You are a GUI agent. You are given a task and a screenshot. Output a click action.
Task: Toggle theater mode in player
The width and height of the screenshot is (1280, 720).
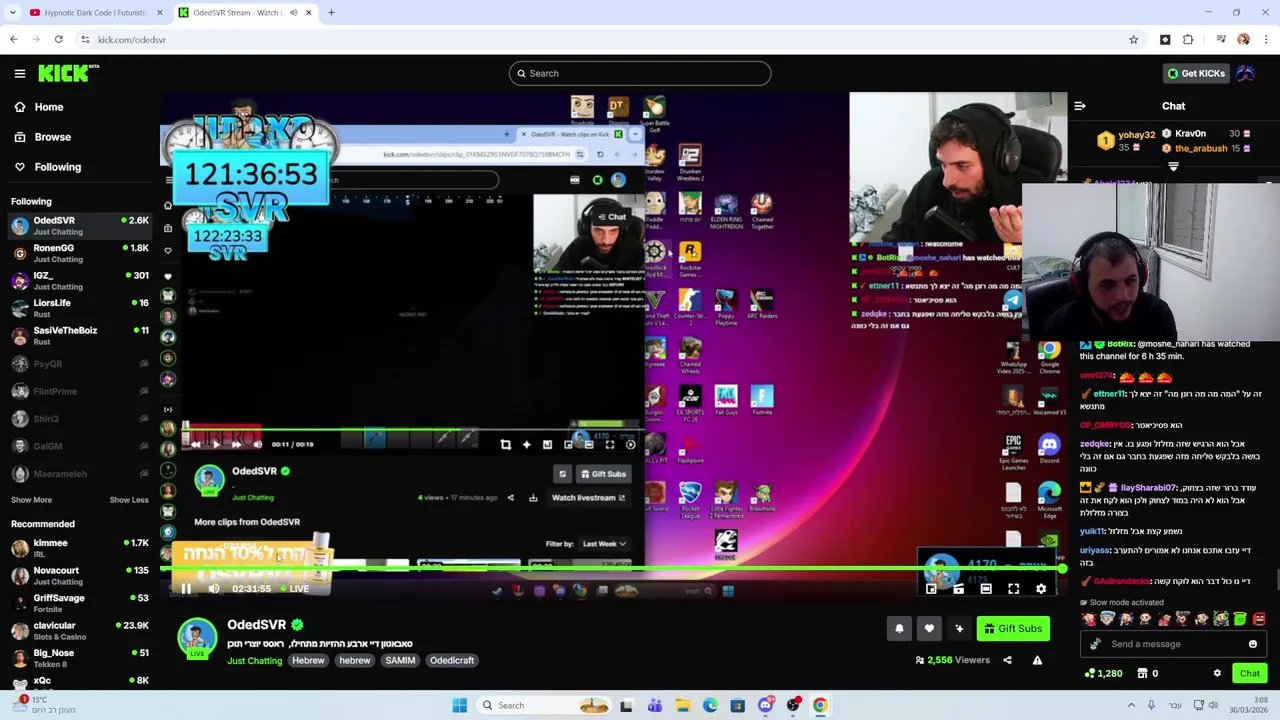click(x=986, y=589)
